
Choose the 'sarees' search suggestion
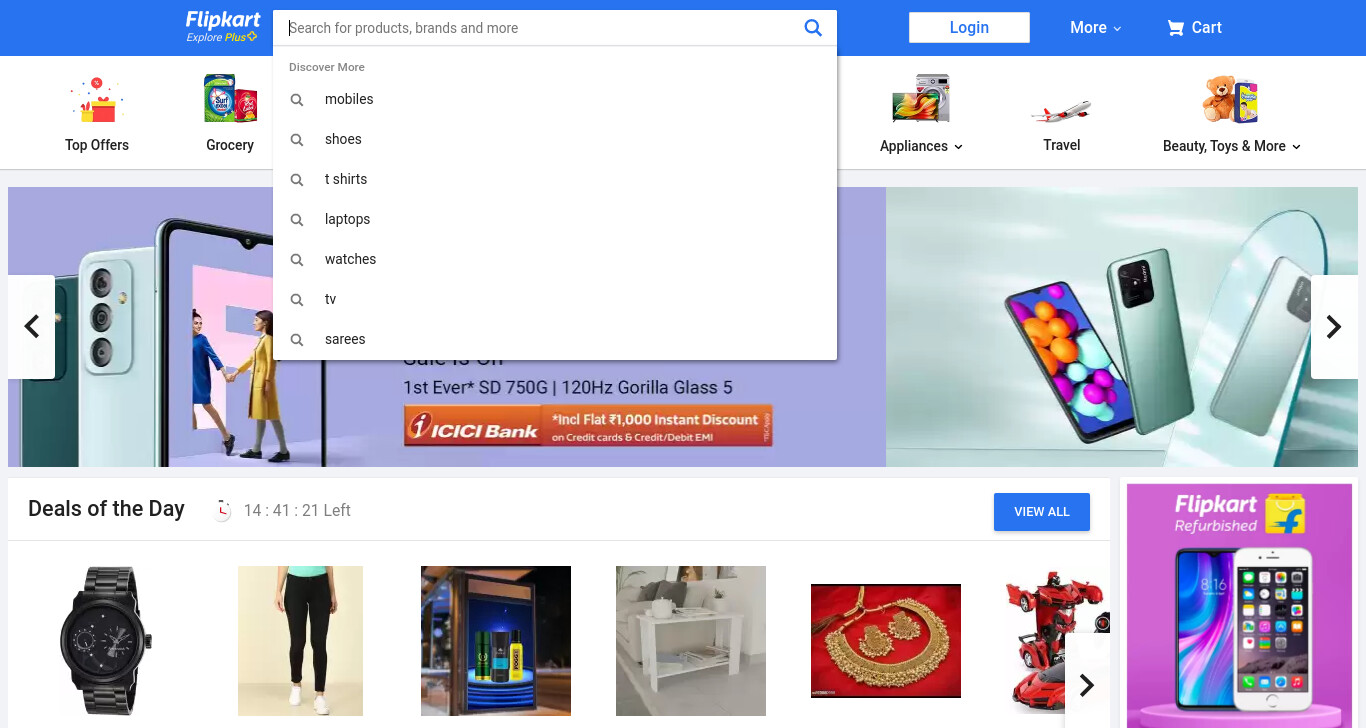click(x=555, y=339)
